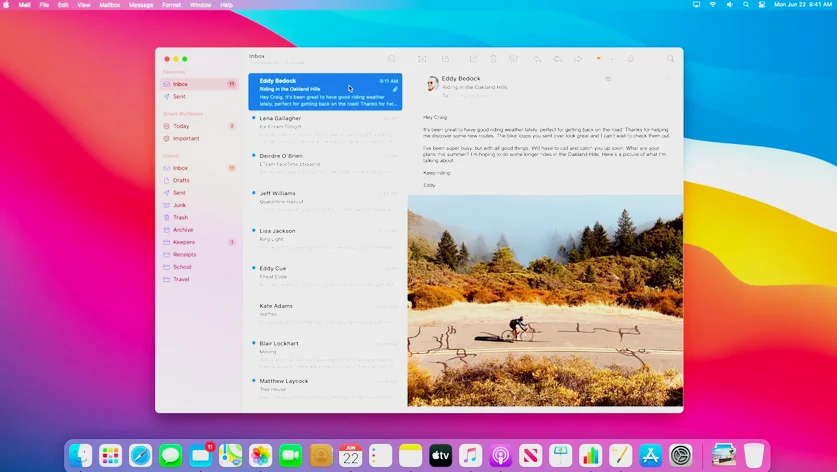Select Inbox under Favorites
Image resolution: width=837 pixels, height=472 pixels.
[199, 84]
